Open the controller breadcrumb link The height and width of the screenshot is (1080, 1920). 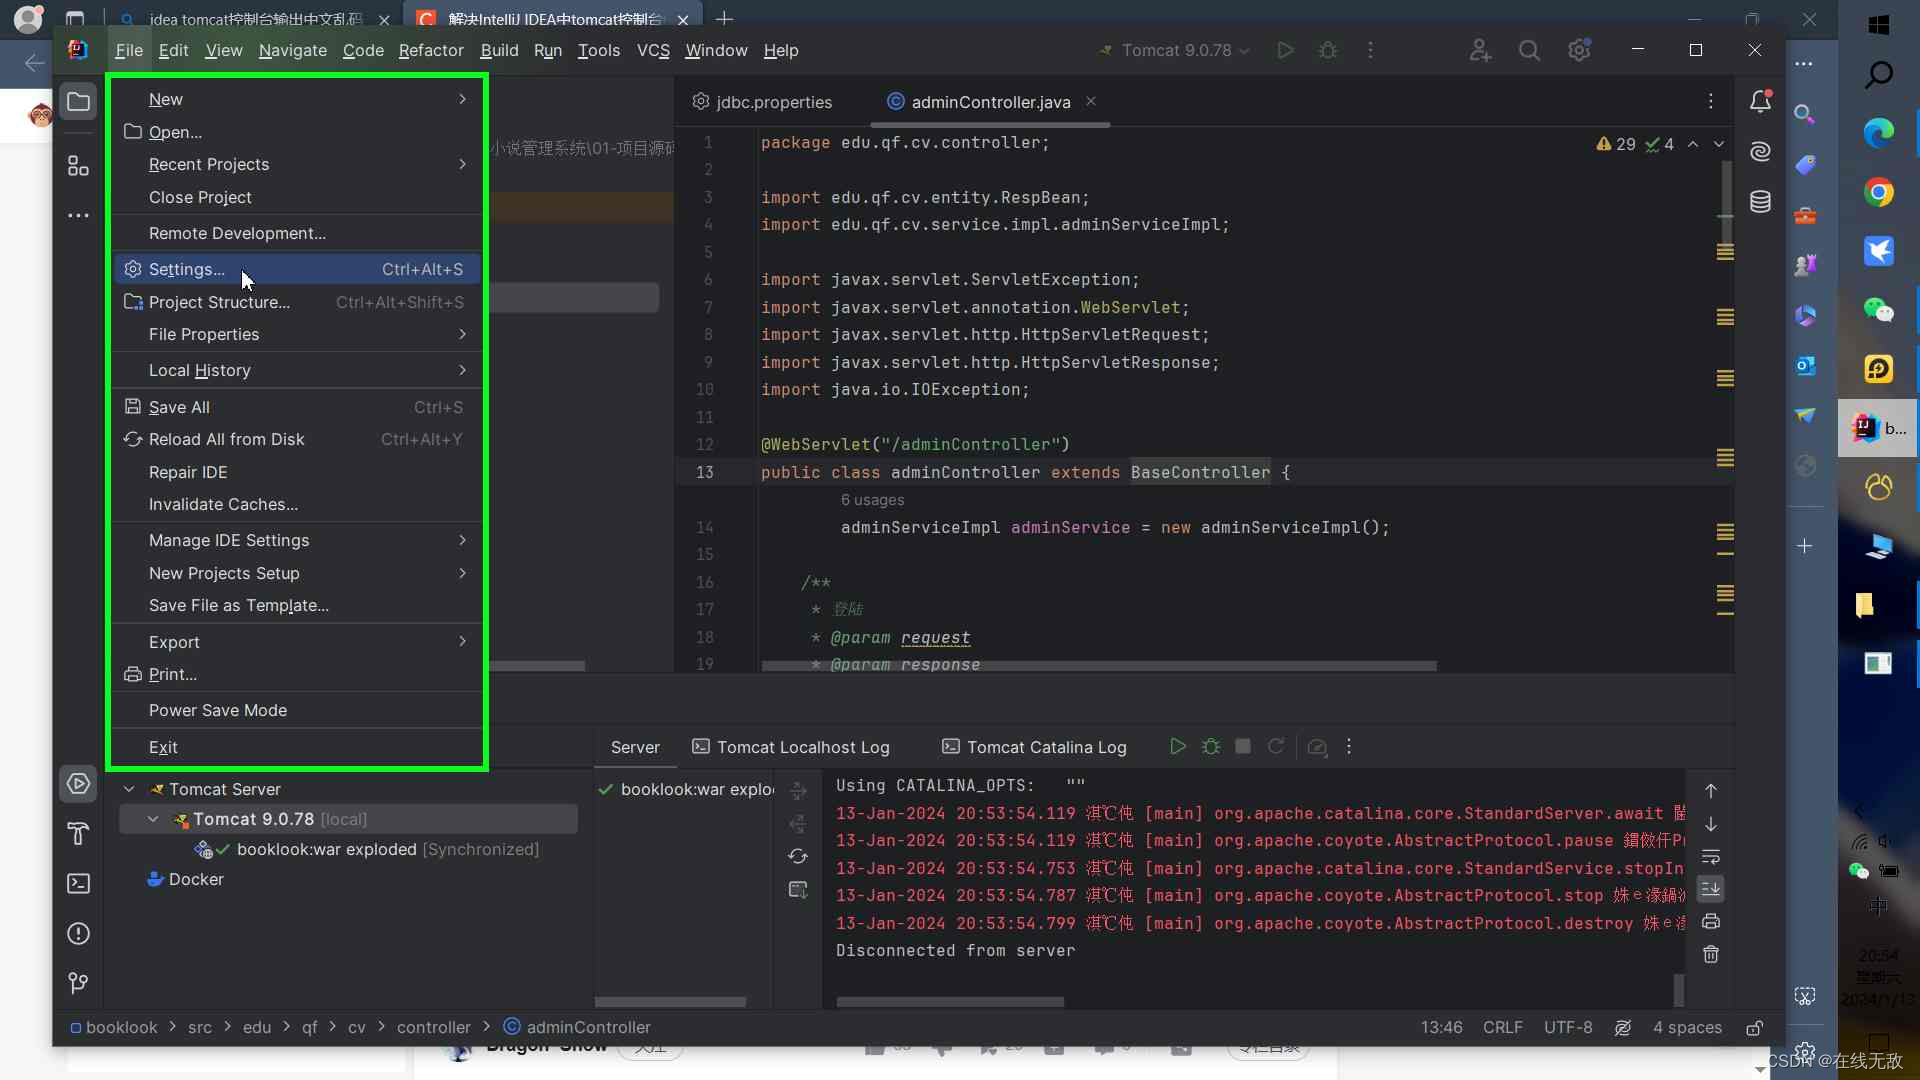[435, 1027]
